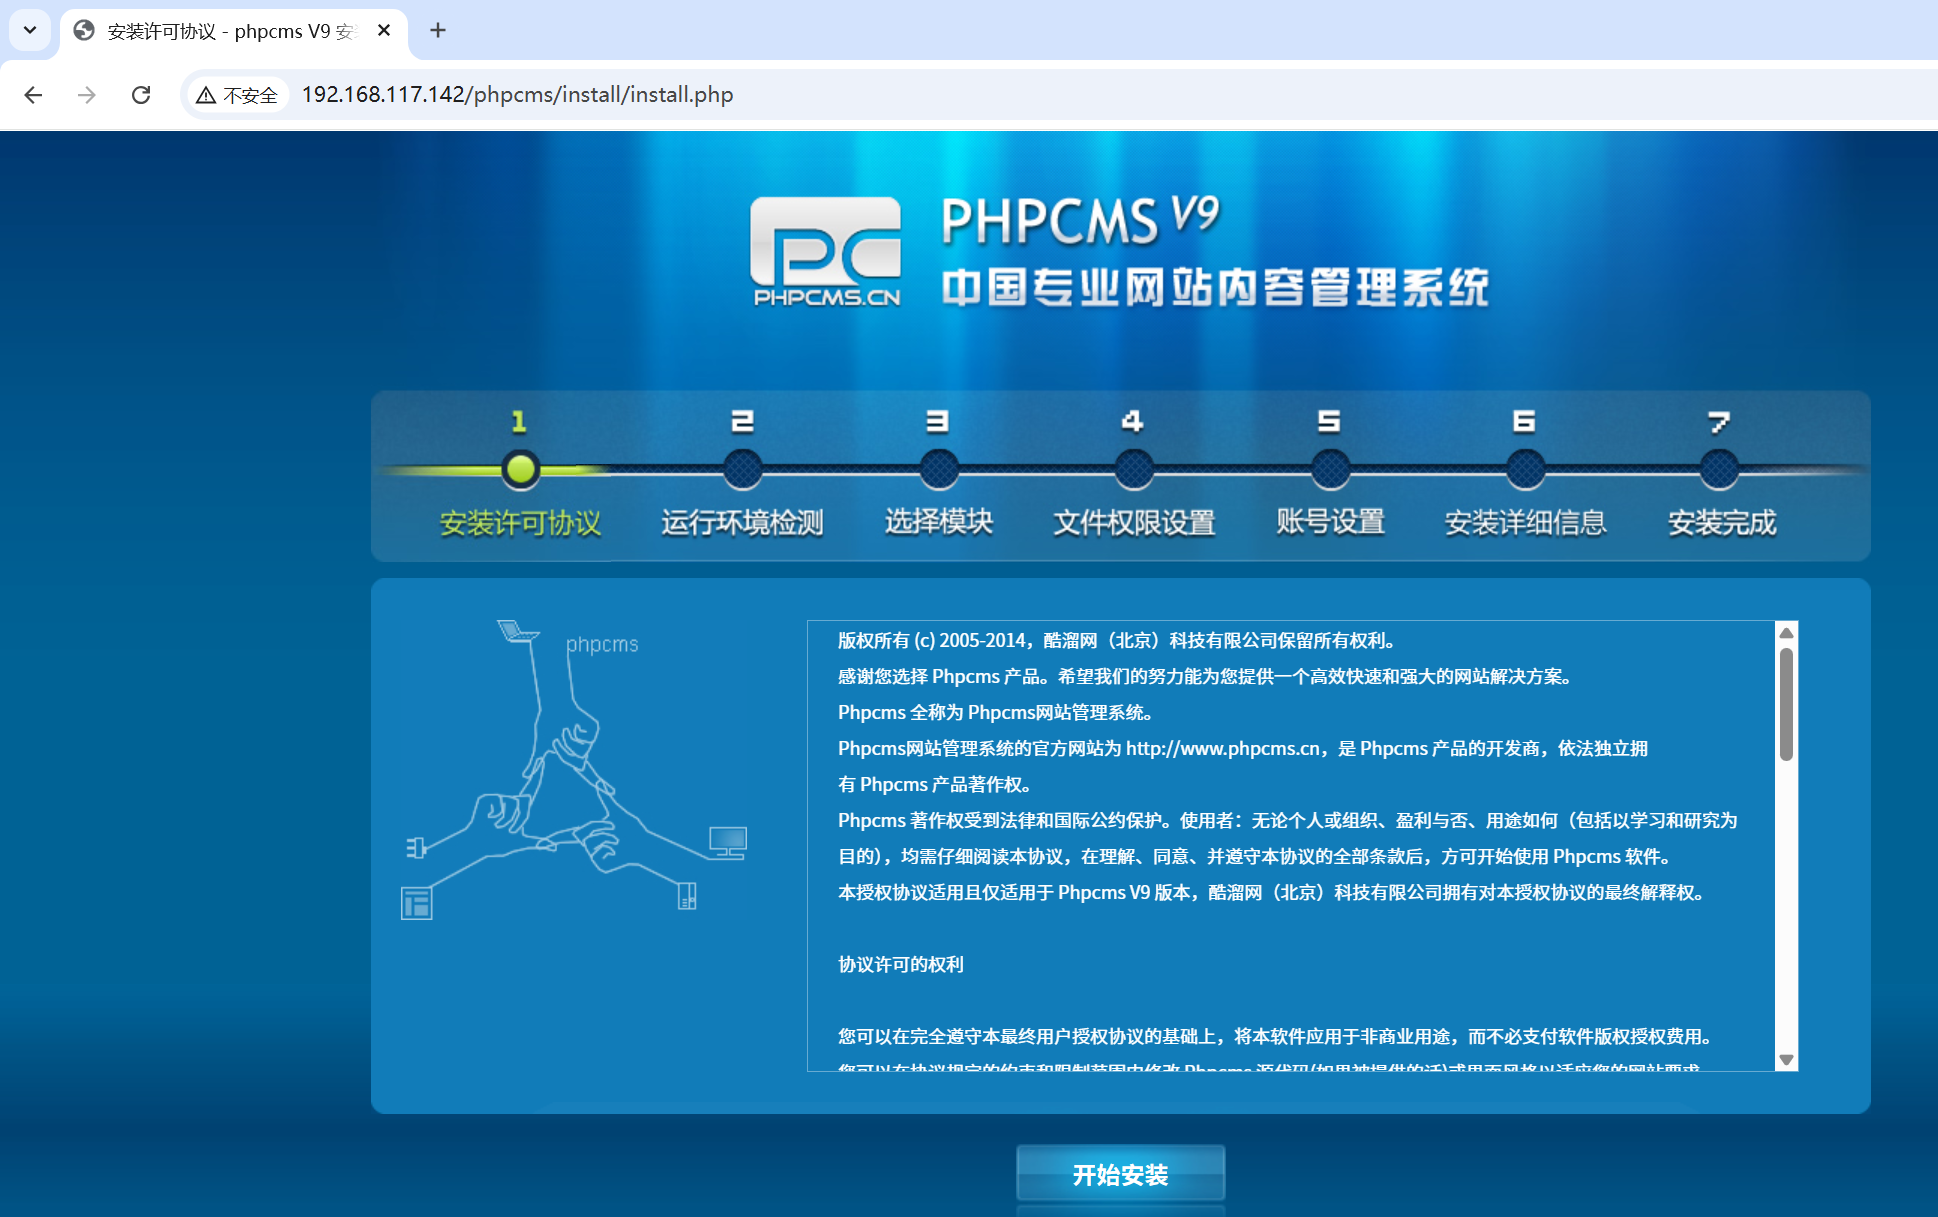Open a new browser tab
Screen dimensions: 1938x1217
click(438, 30)
